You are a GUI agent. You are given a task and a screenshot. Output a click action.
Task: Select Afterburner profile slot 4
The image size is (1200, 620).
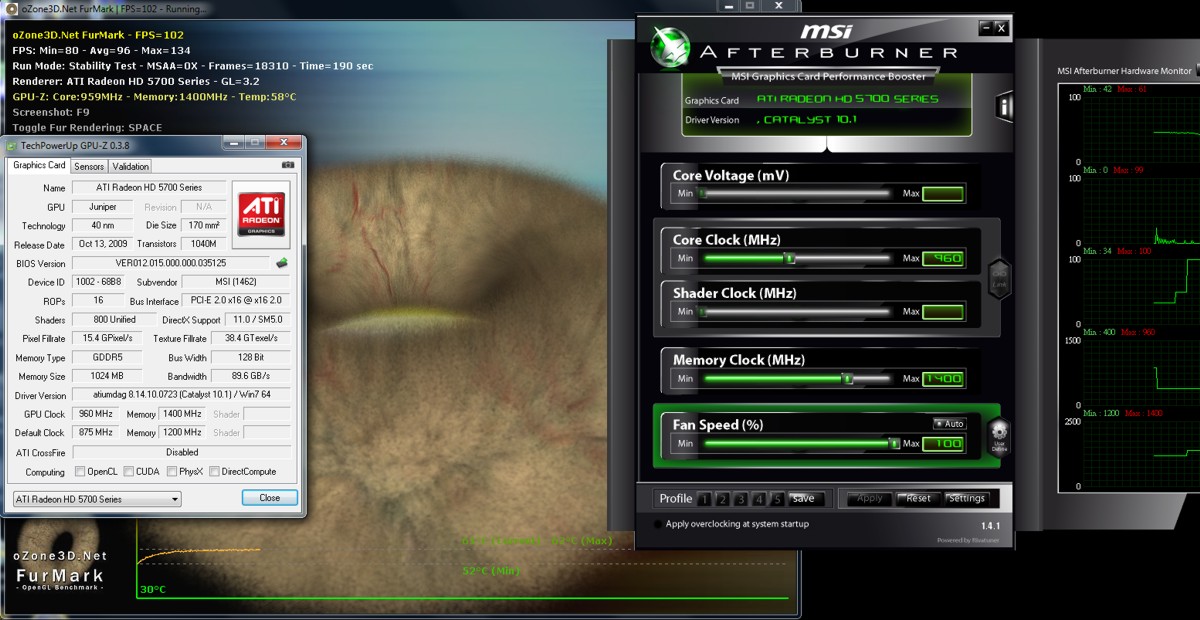[760, 499]
